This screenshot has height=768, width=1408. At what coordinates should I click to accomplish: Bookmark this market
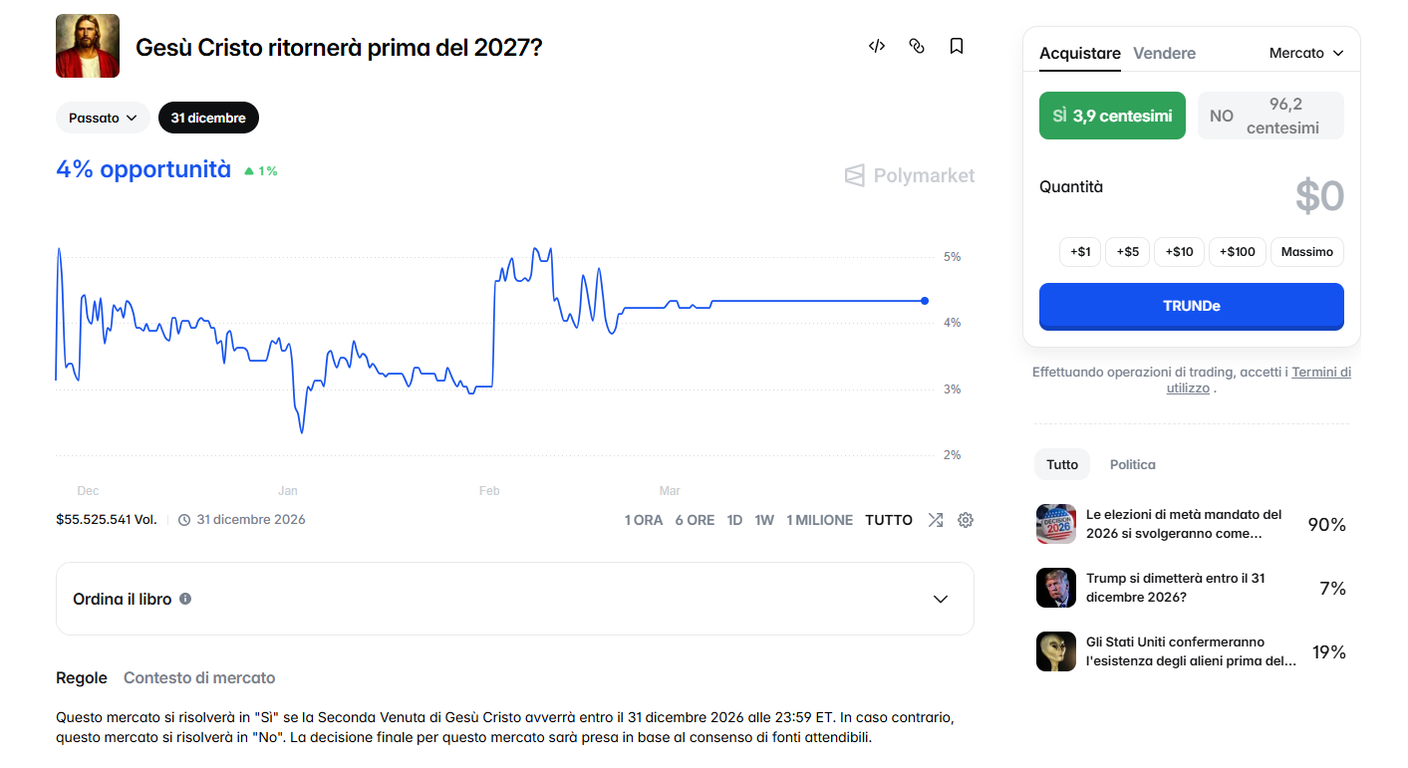tap(956, 46)
